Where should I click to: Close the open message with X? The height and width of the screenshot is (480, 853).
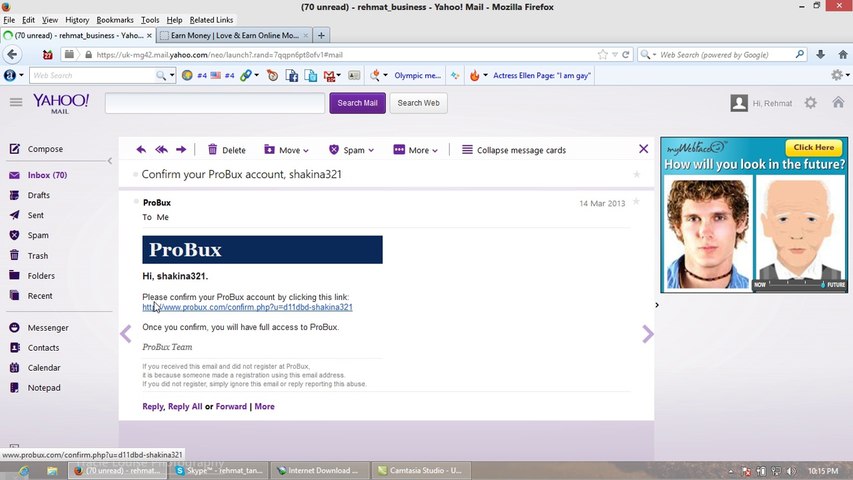pos(644,149)
